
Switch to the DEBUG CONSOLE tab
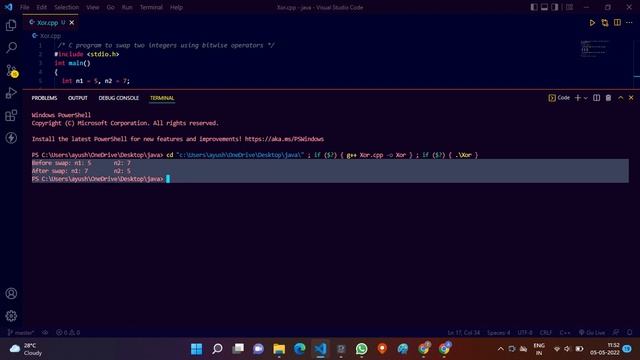118,98
